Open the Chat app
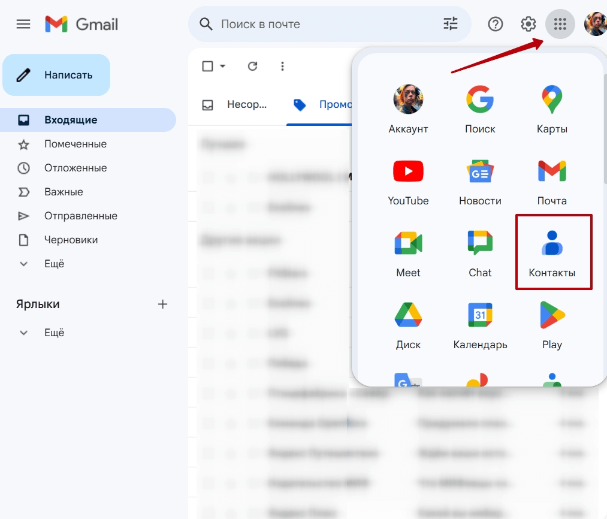Image resolution: width=607 pixels, height=519 pixels. pos(480,254)
